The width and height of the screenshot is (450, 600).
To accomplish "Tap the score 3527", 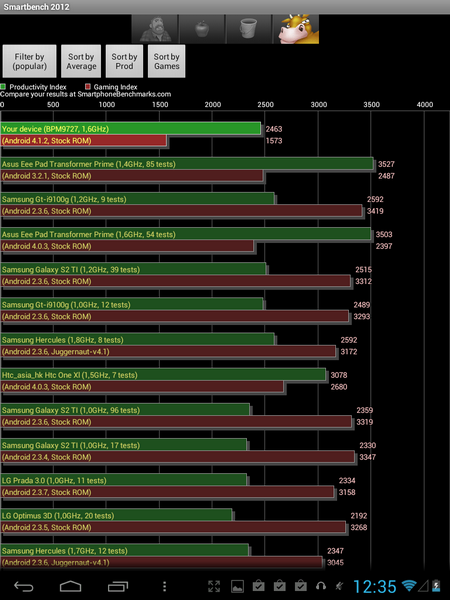I will 386,164.
